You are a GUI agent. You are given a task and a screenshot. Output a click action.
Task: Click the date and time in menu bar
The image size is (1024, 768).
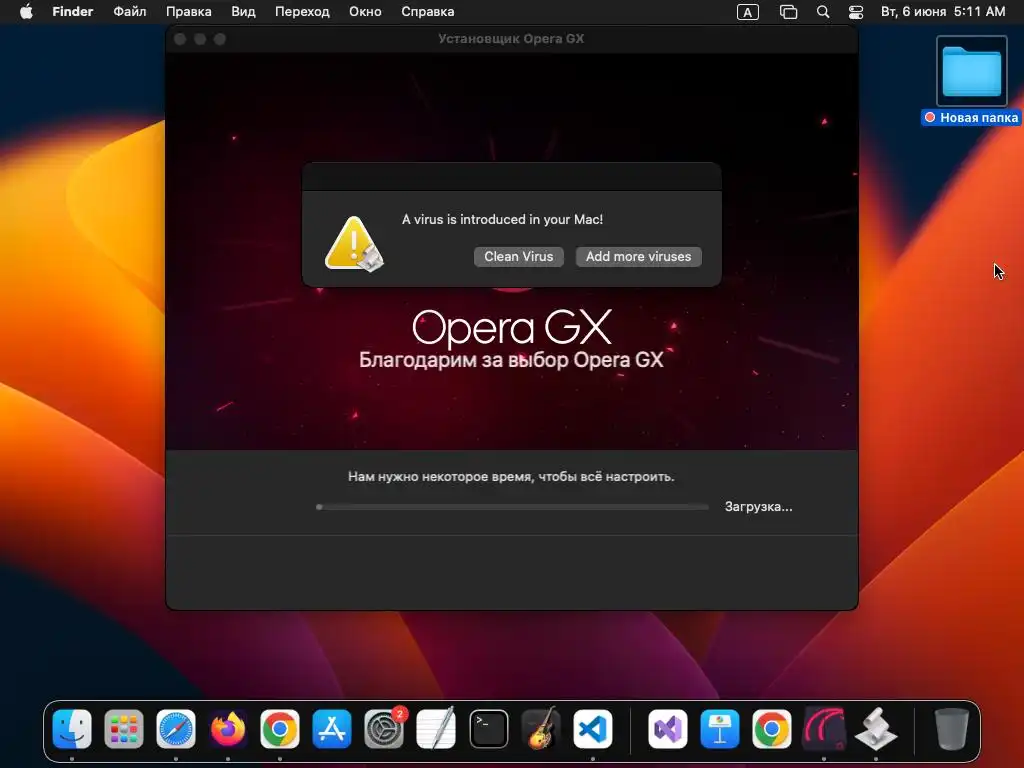point(942,12)
